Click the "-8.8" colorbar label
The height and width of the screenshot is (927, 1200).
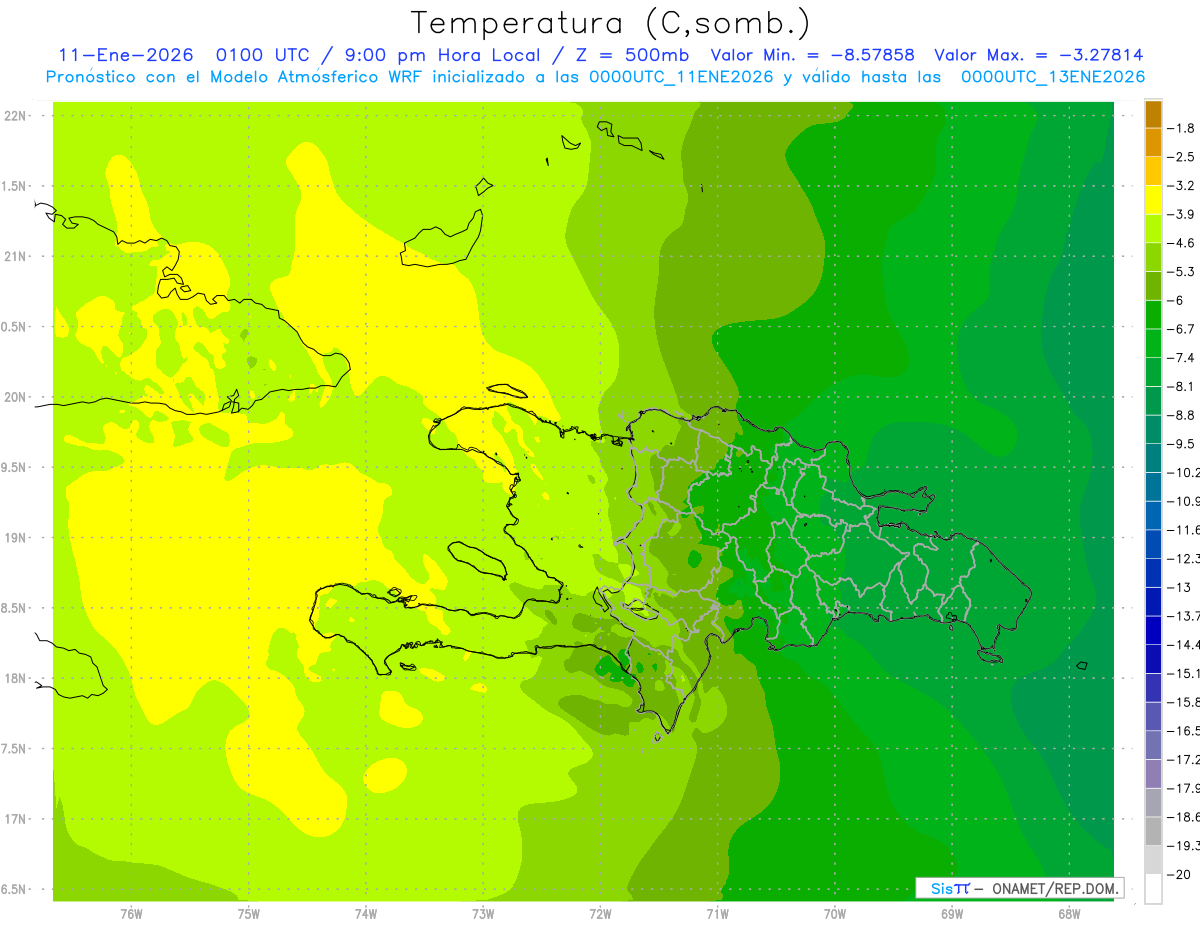point(1181,415)
